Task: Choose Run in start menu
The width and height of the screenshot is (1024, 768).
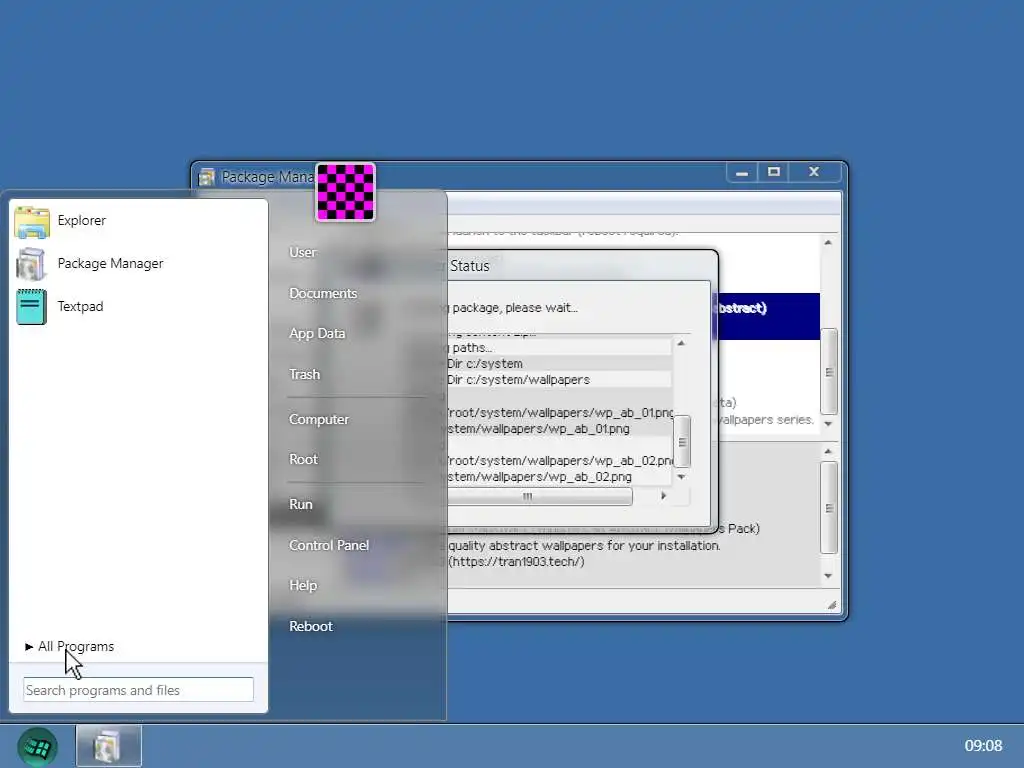Action: [300, 505]
